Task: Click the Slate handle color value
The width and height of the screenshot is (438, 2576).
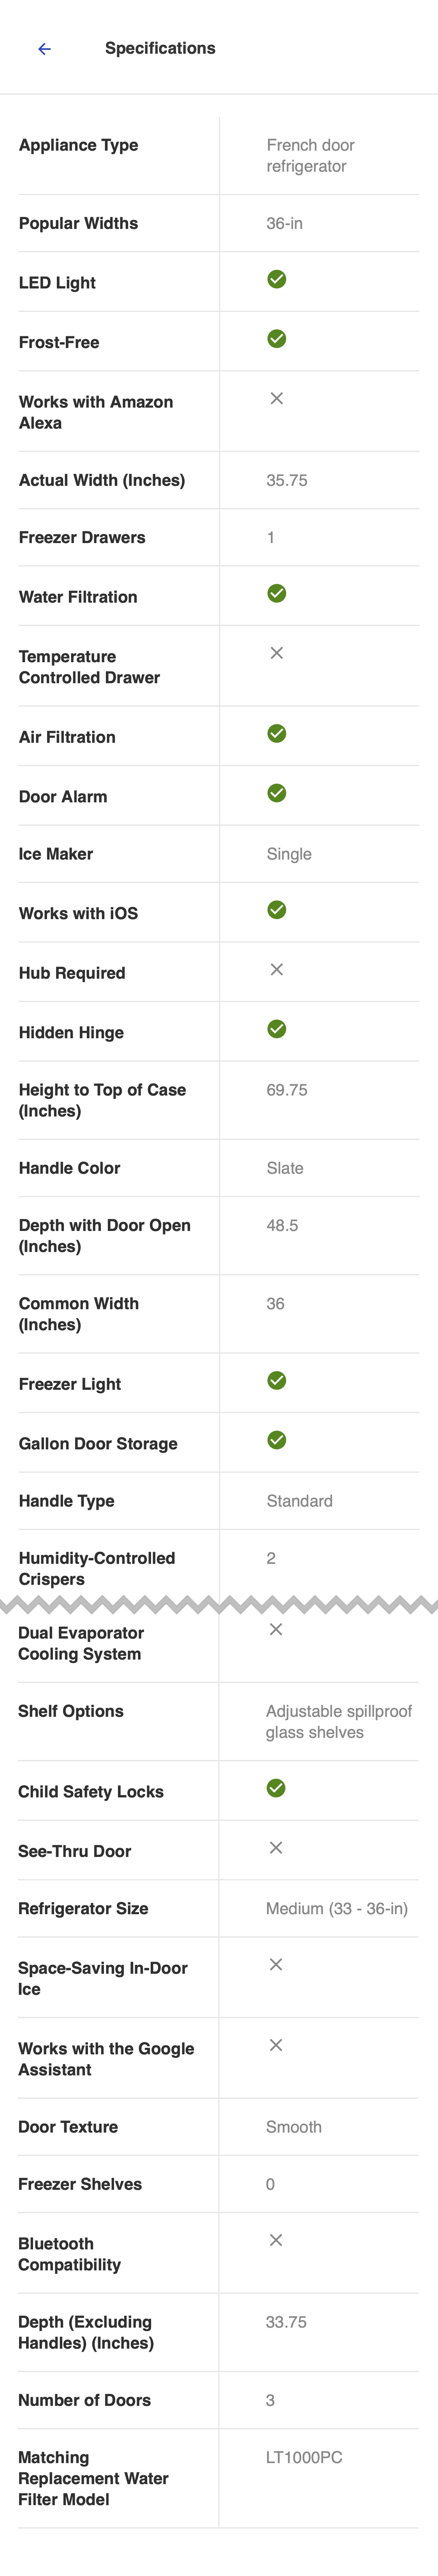Action: (x=283, y=1167)
